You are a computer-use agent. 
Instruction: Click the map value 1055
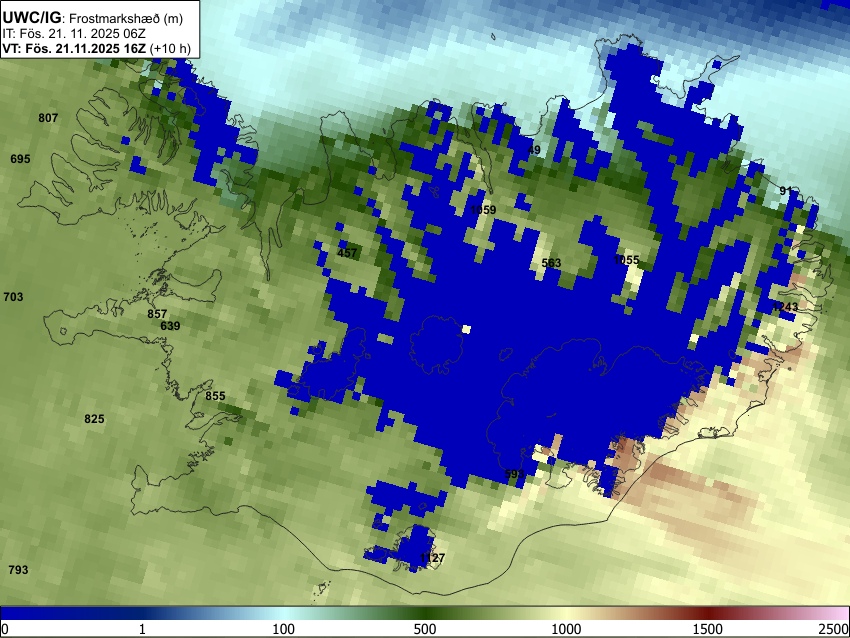pos(626,260)
